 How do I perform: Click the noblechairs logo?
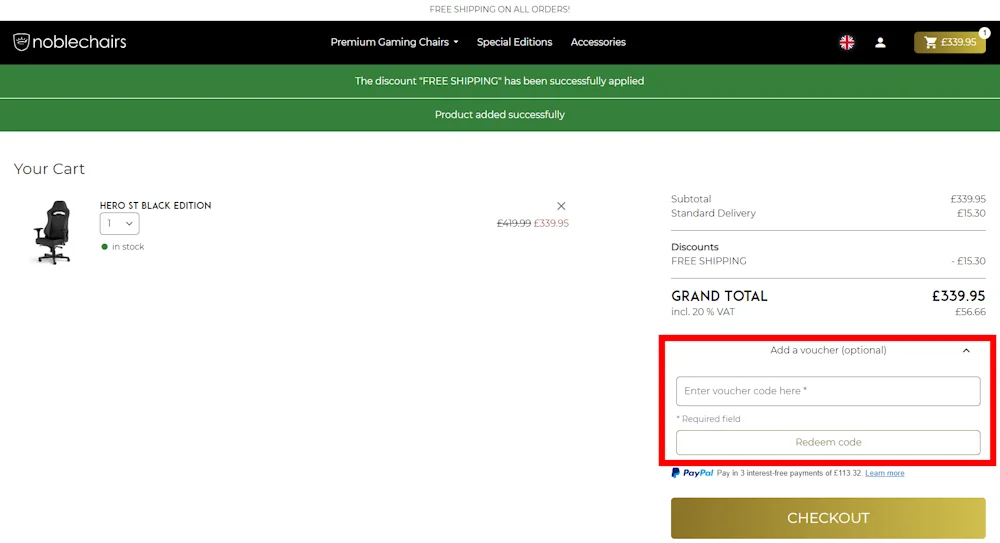[70, 42]
